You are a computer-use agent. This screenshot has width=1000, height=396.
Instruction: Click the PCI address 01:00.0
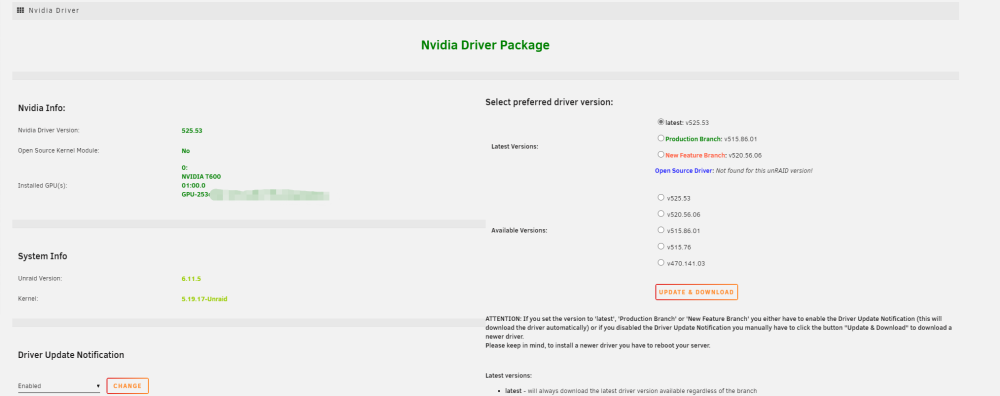click(x=194, y=186)
